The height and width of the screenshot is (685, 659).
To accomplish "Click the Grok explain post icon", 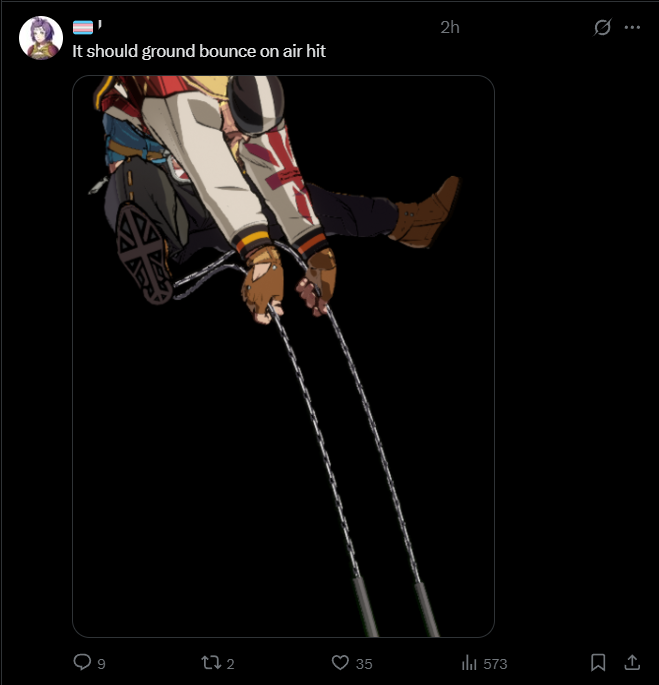I will [602, 27].
